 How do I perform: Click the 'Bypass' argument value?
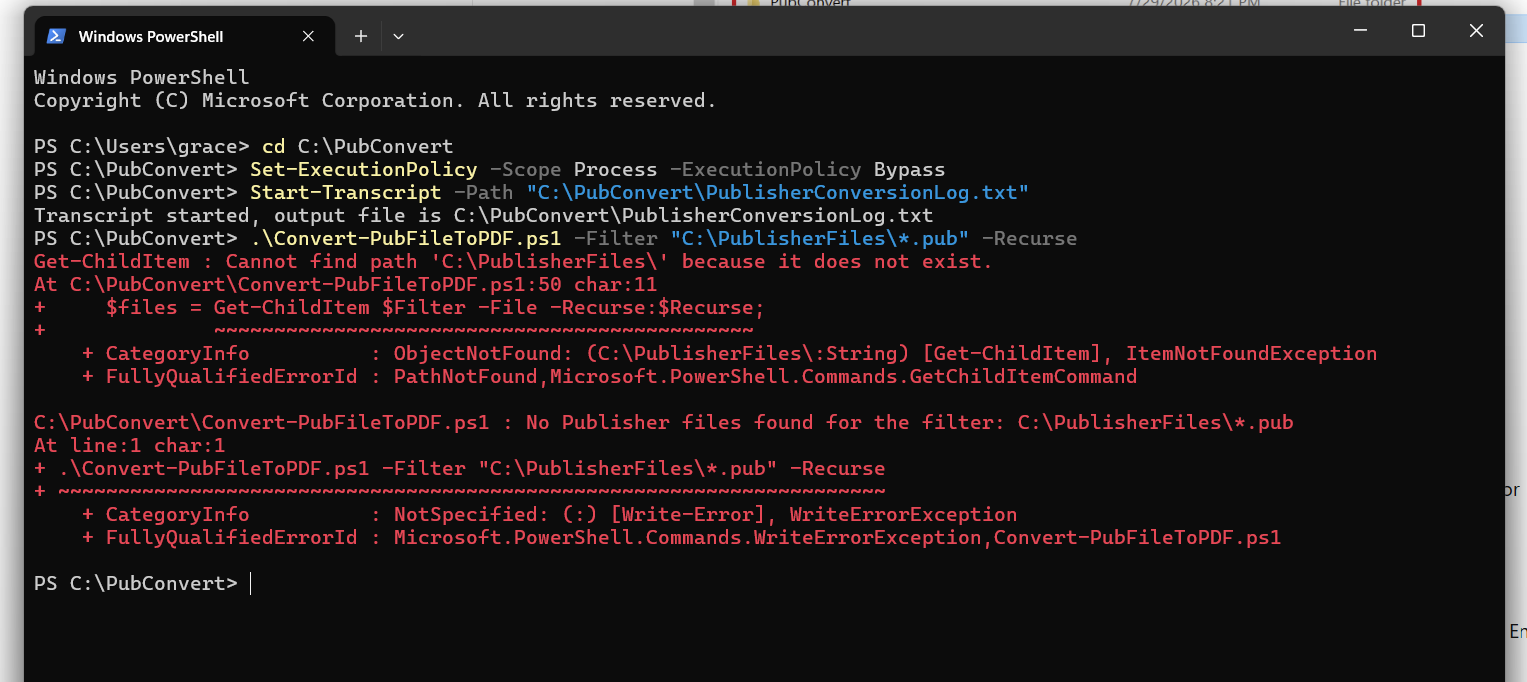pyautogui.click(x=909, y=169)
